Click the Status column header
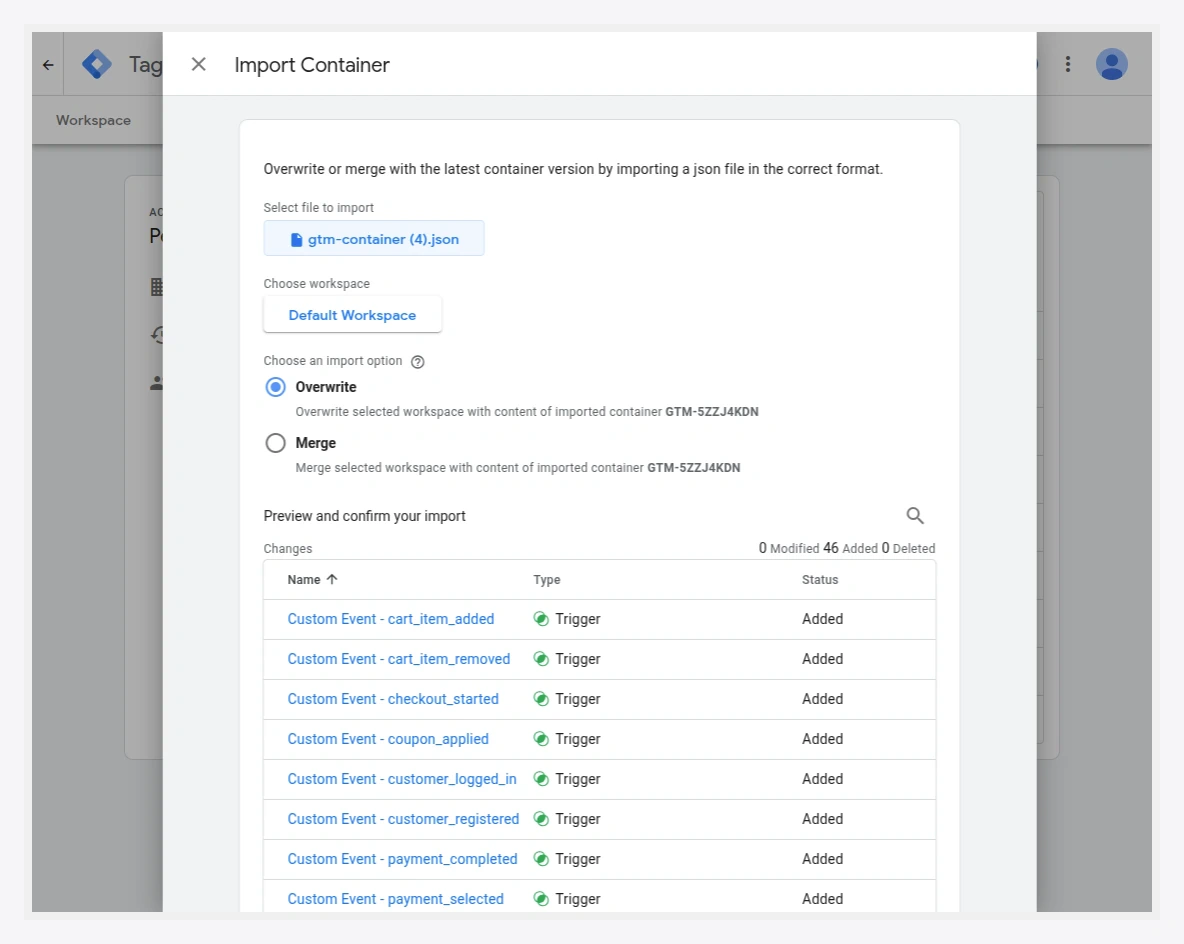This screenshot has height=944, width=1184. [x=820, y=580]
